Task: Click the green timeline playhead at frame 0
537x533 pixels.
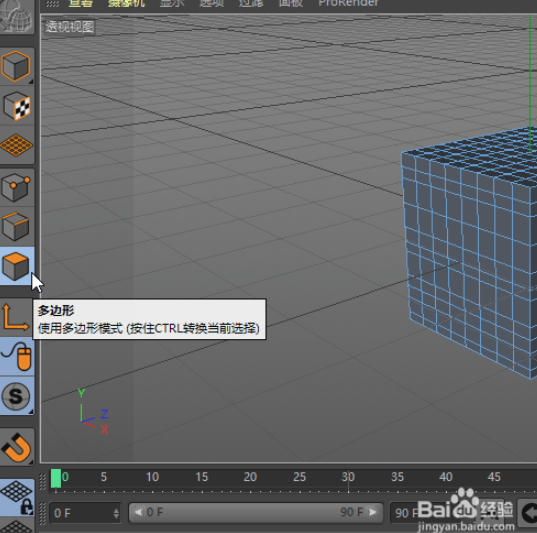Action: coord(56,478)
